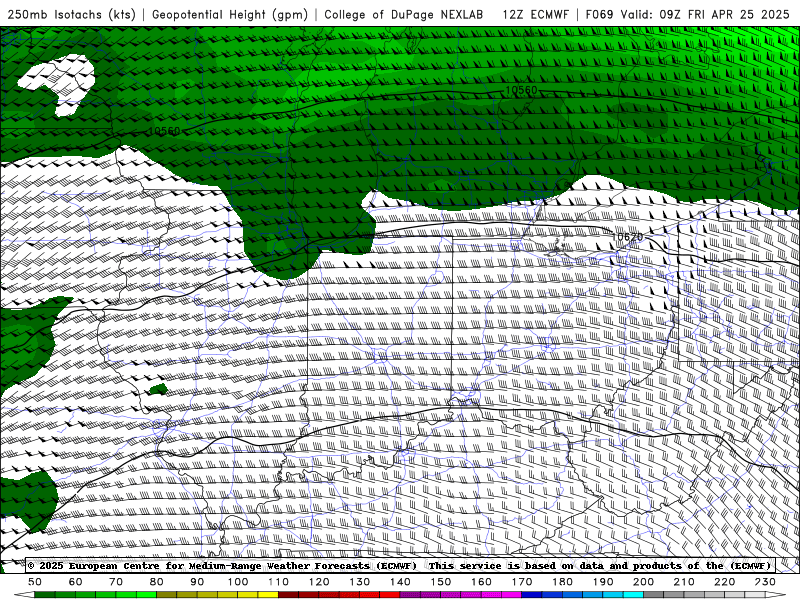This screenshot has width=800, height=600.
Task: Click the '190' value on the color scale
Action: click(603, 582)
